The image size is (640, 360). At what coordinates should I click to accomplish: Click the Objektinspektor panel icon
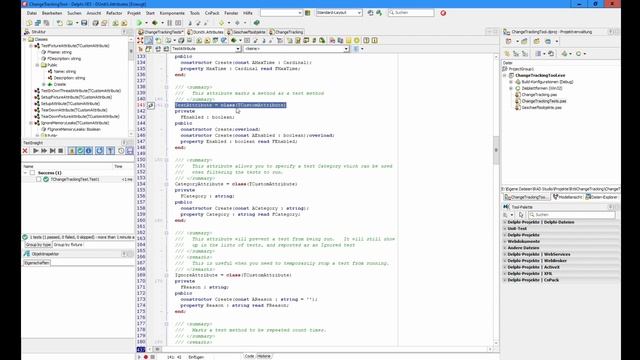click(x=27, y=254)
